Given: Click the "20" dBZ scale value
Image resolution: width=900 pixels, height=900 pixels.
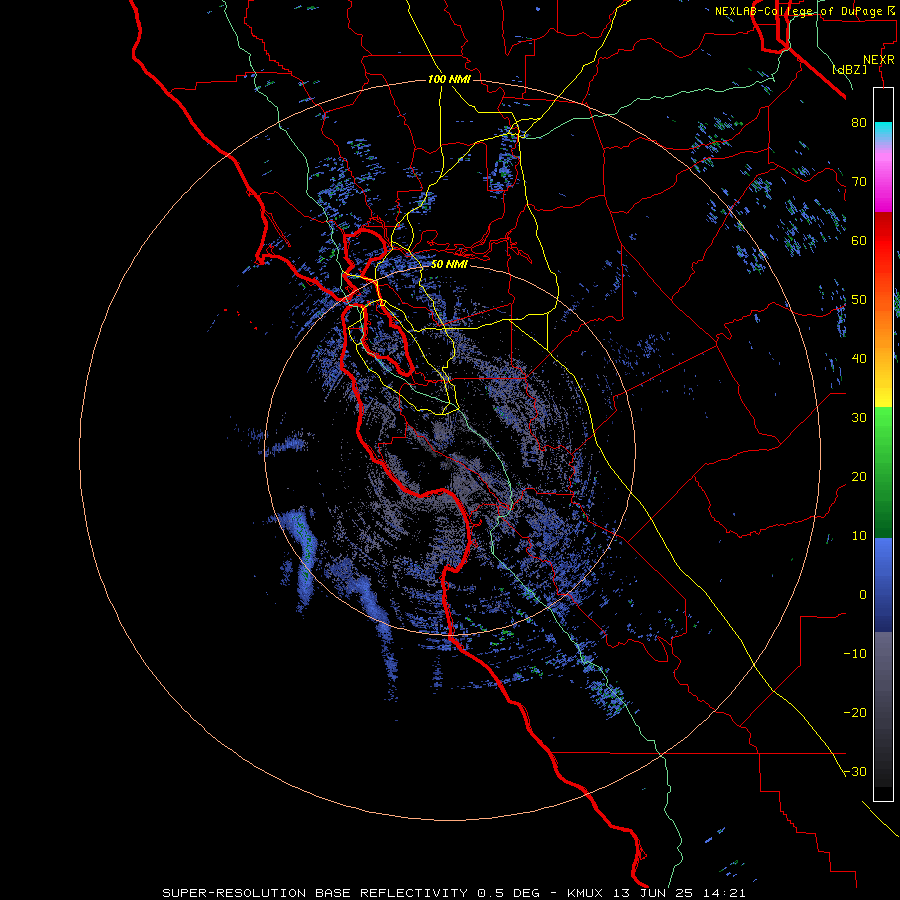Looking at the screenshot, I should pyautogui.click(x=859, y=477).
